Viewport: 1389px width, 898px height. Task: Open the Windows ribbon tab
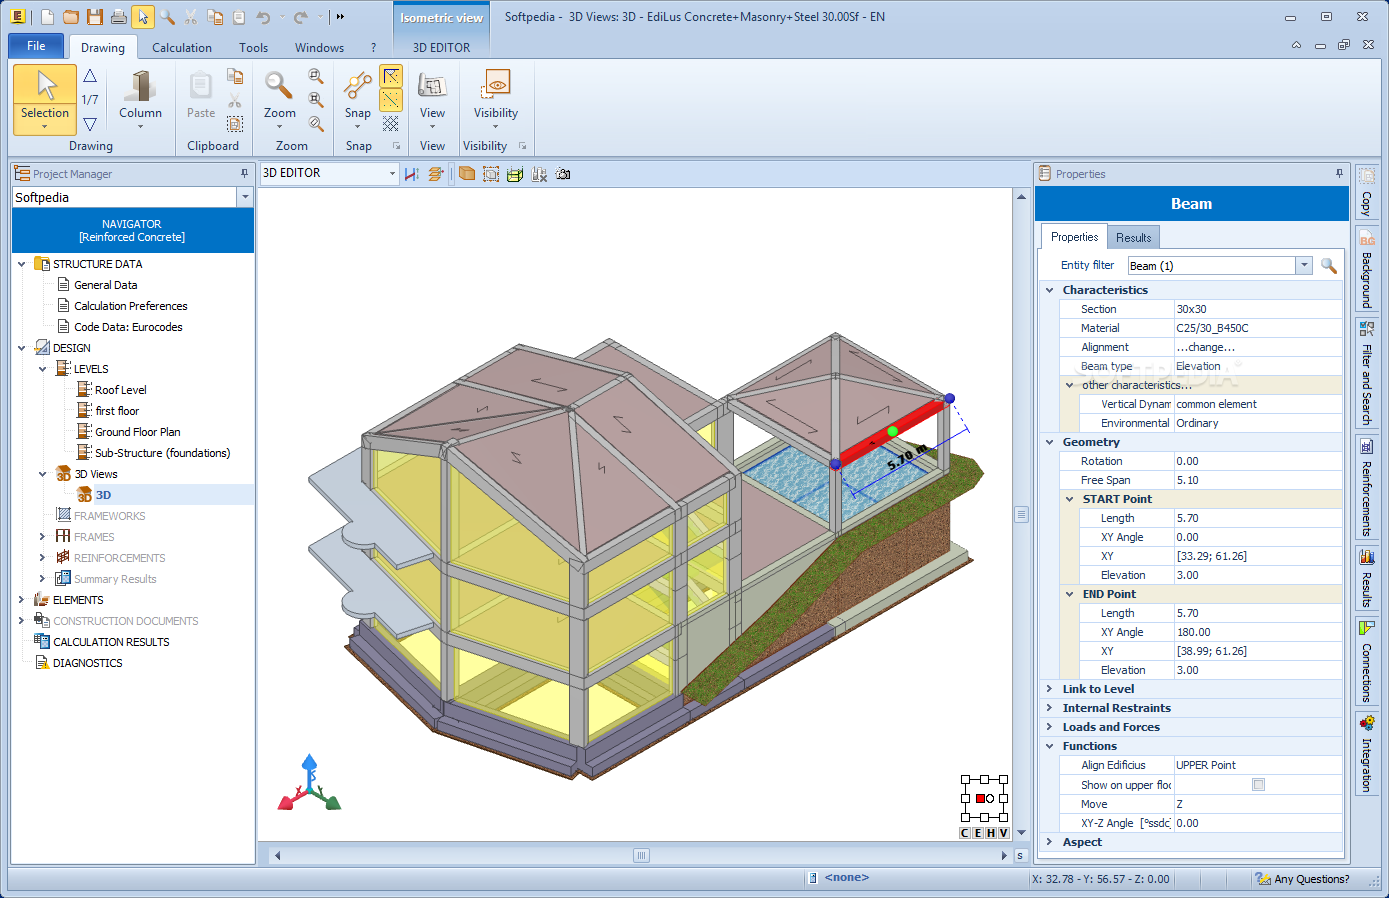click(319, 47)
